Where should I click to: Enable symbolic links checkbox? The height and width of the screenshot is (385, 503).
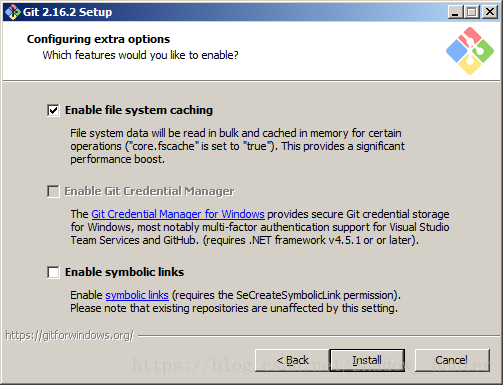53,272
